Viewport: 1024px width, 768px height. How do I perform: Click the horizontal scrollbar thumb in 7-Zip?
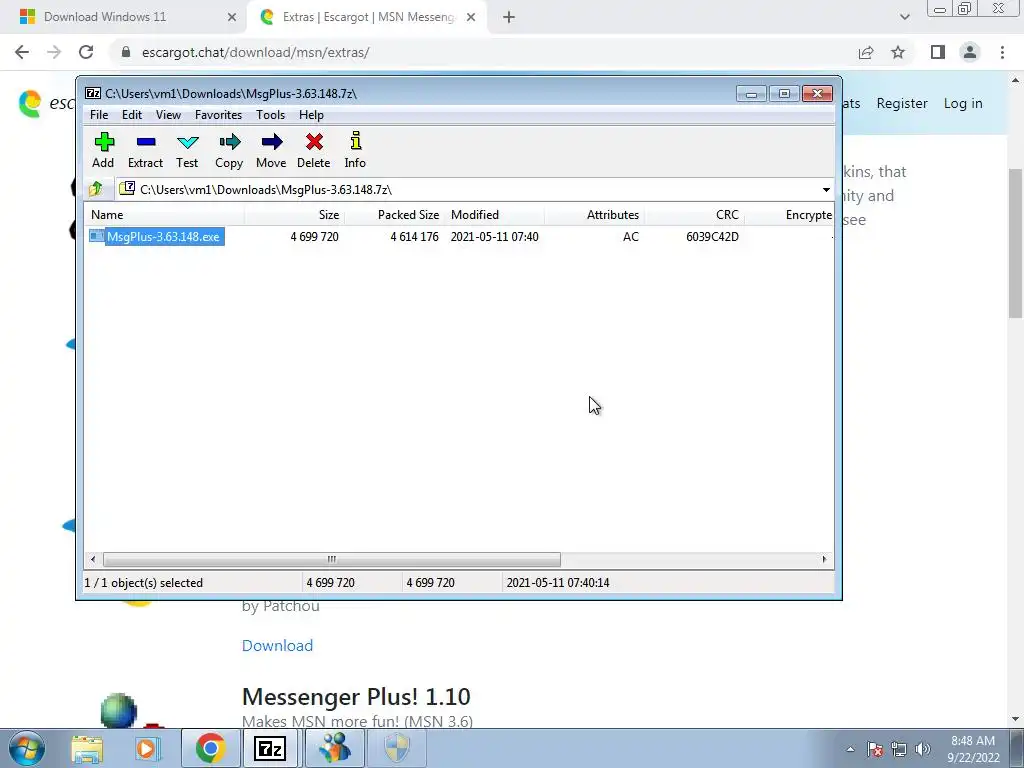[332, 559]
